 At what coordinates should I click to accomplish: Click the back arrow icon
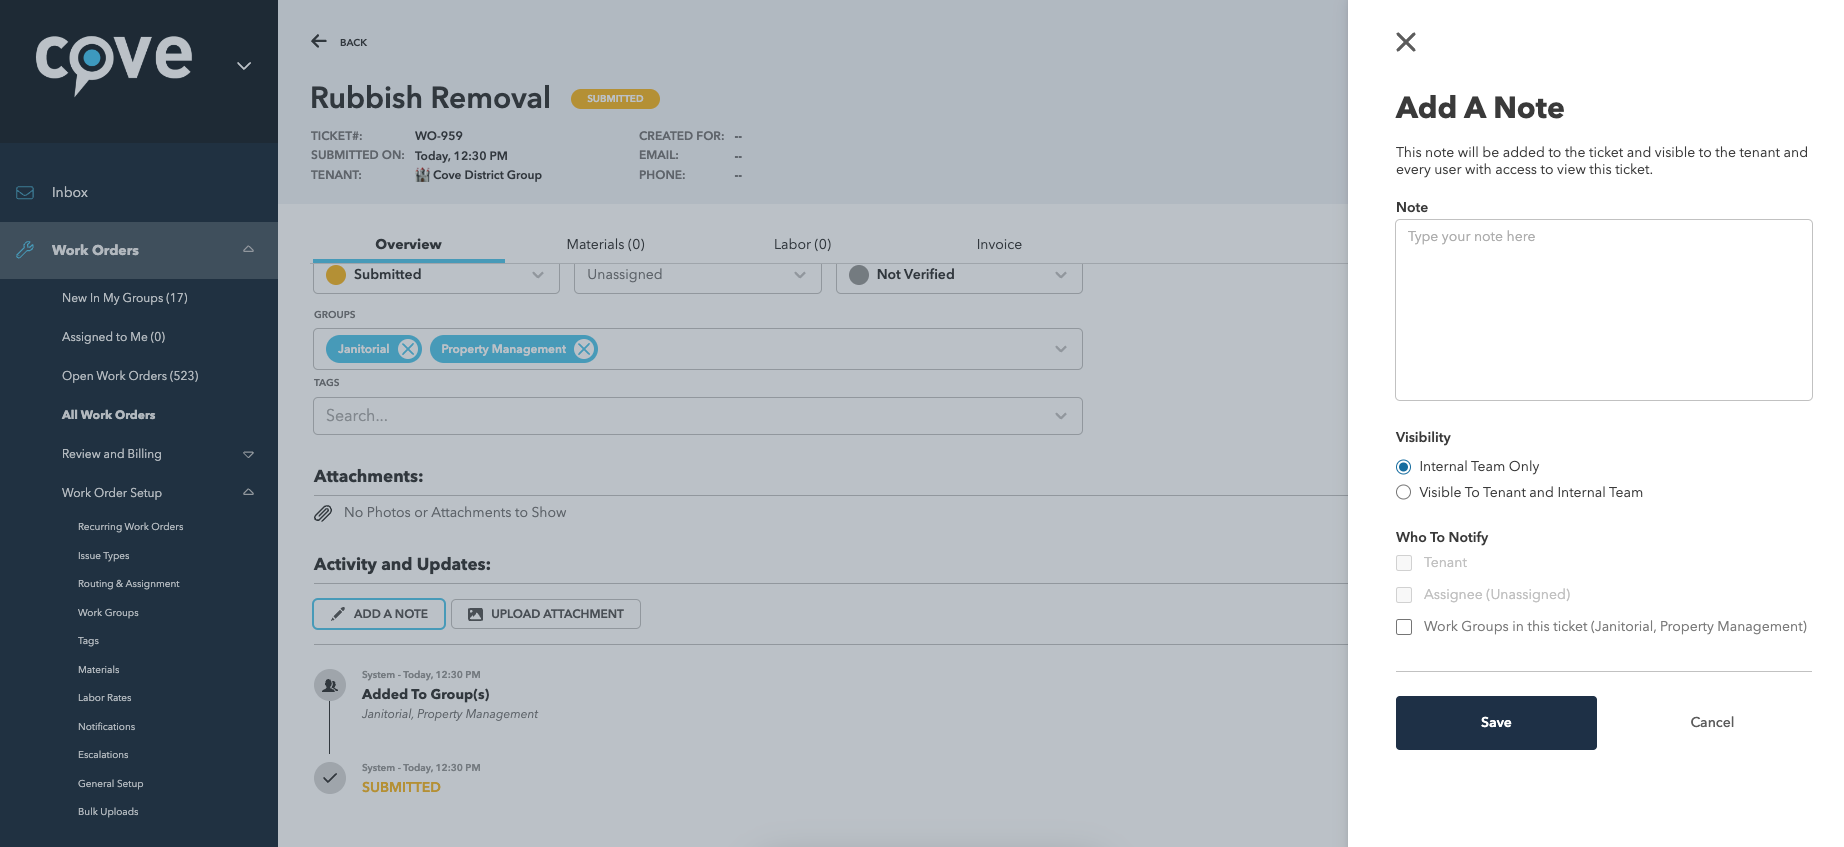pyautogui.click(x=319, y=41)
